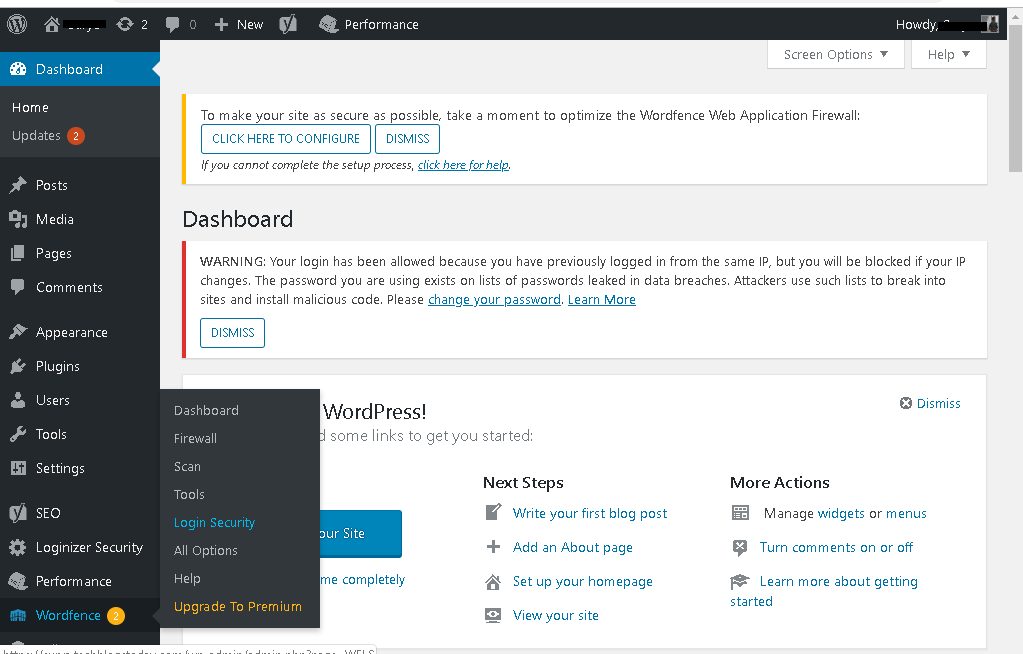
Task: Click the Tools wrench icon in sidebar
Action: tap(18, 434)
